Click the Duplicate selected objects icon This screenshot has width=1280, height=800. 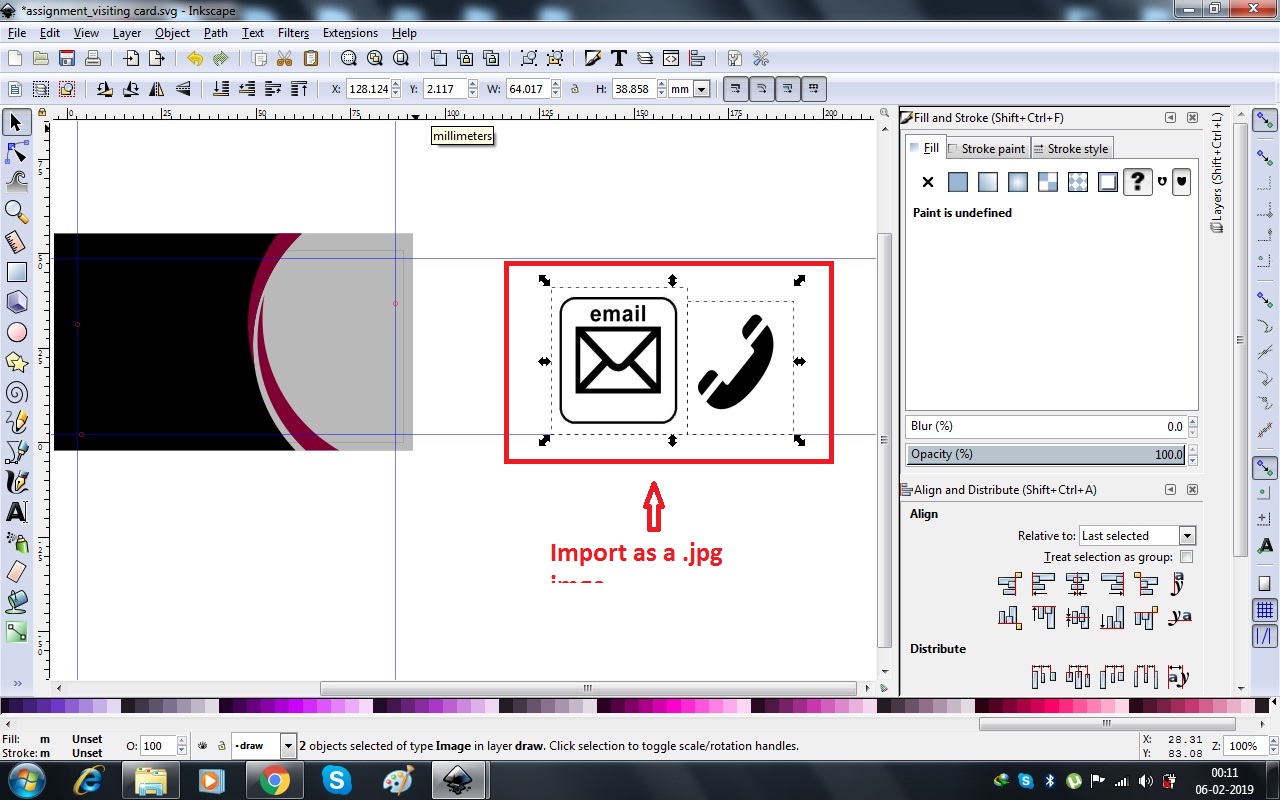tap(439, 58)
